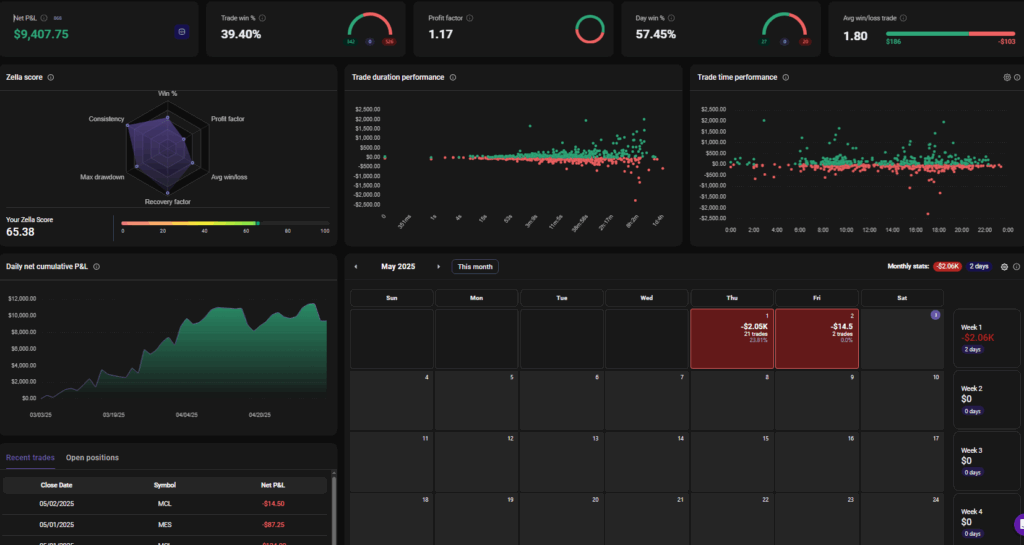Click the Profit factor ring chart
Screen dimensions: 1024x545
click(x=590, y=29)
